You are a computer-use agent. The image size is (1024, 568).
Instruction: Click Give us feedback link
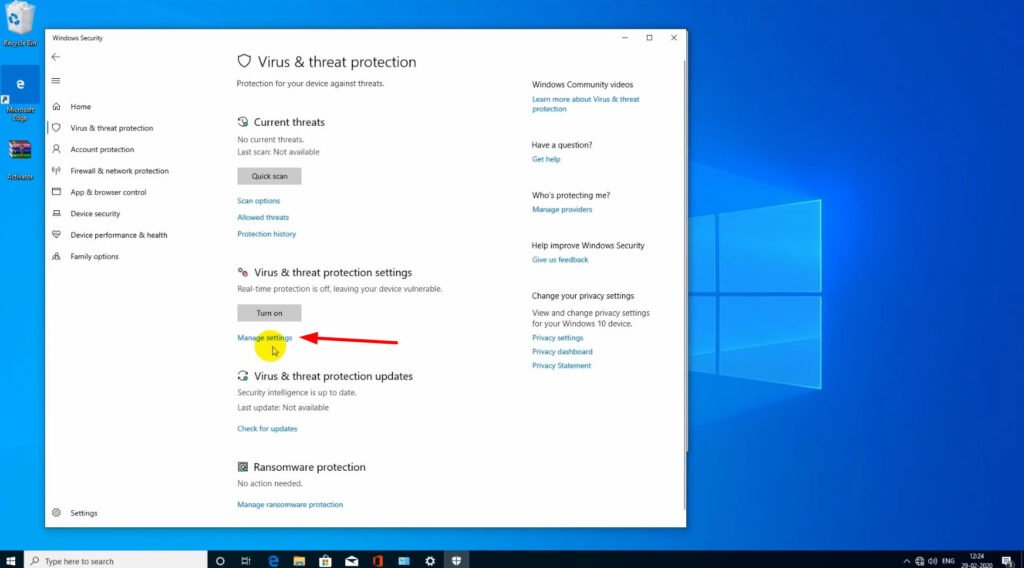pyautogui.click(x=560, y=260)
